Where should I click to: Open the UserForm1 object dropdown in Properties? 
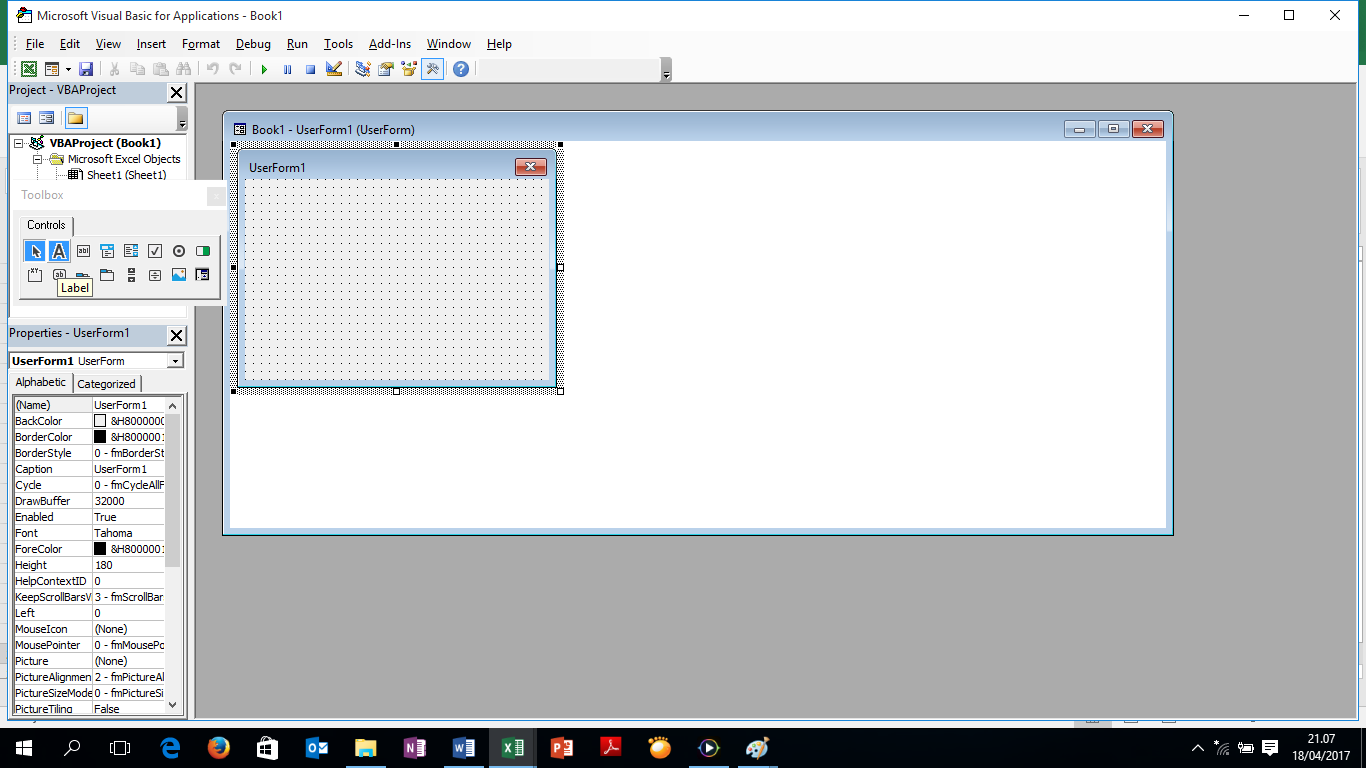[176, 361]
